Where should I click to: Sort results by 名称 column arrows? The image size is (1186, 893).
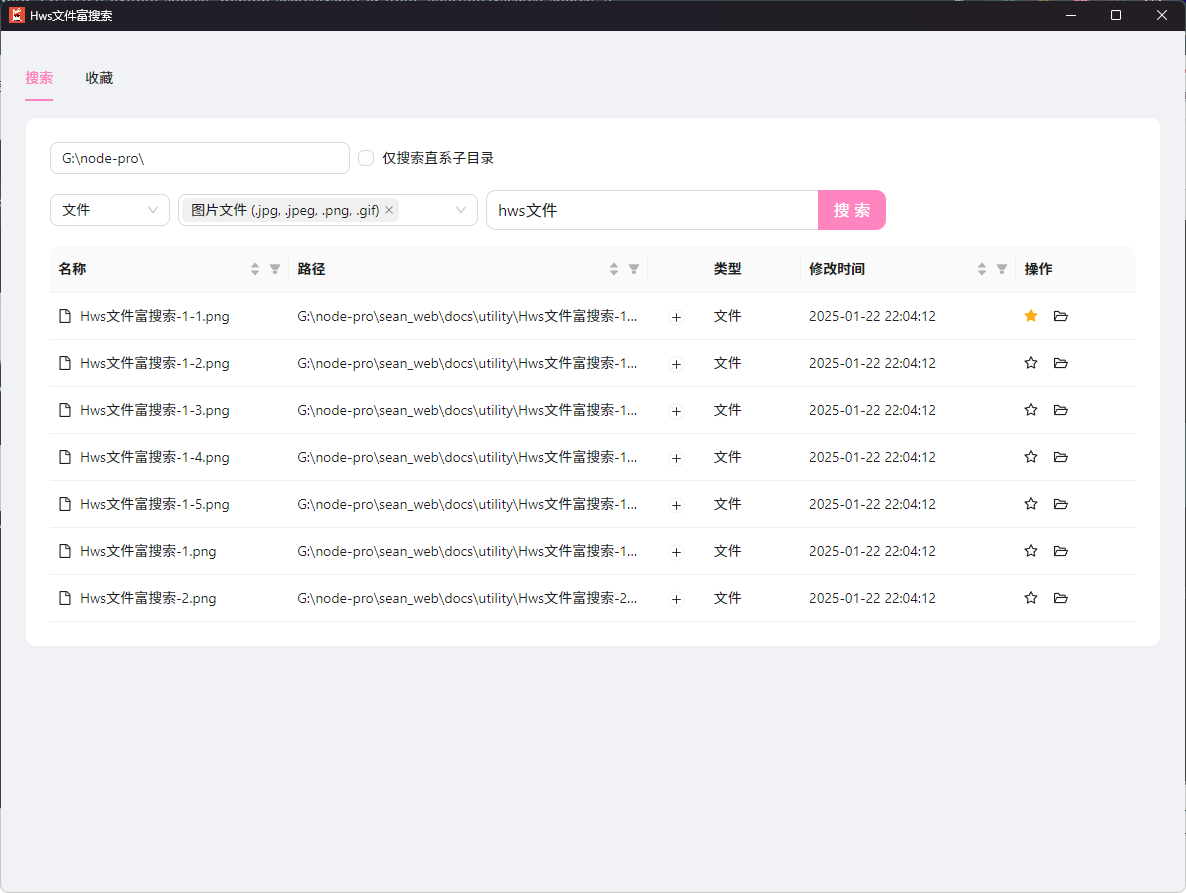[x=255, y=269]
